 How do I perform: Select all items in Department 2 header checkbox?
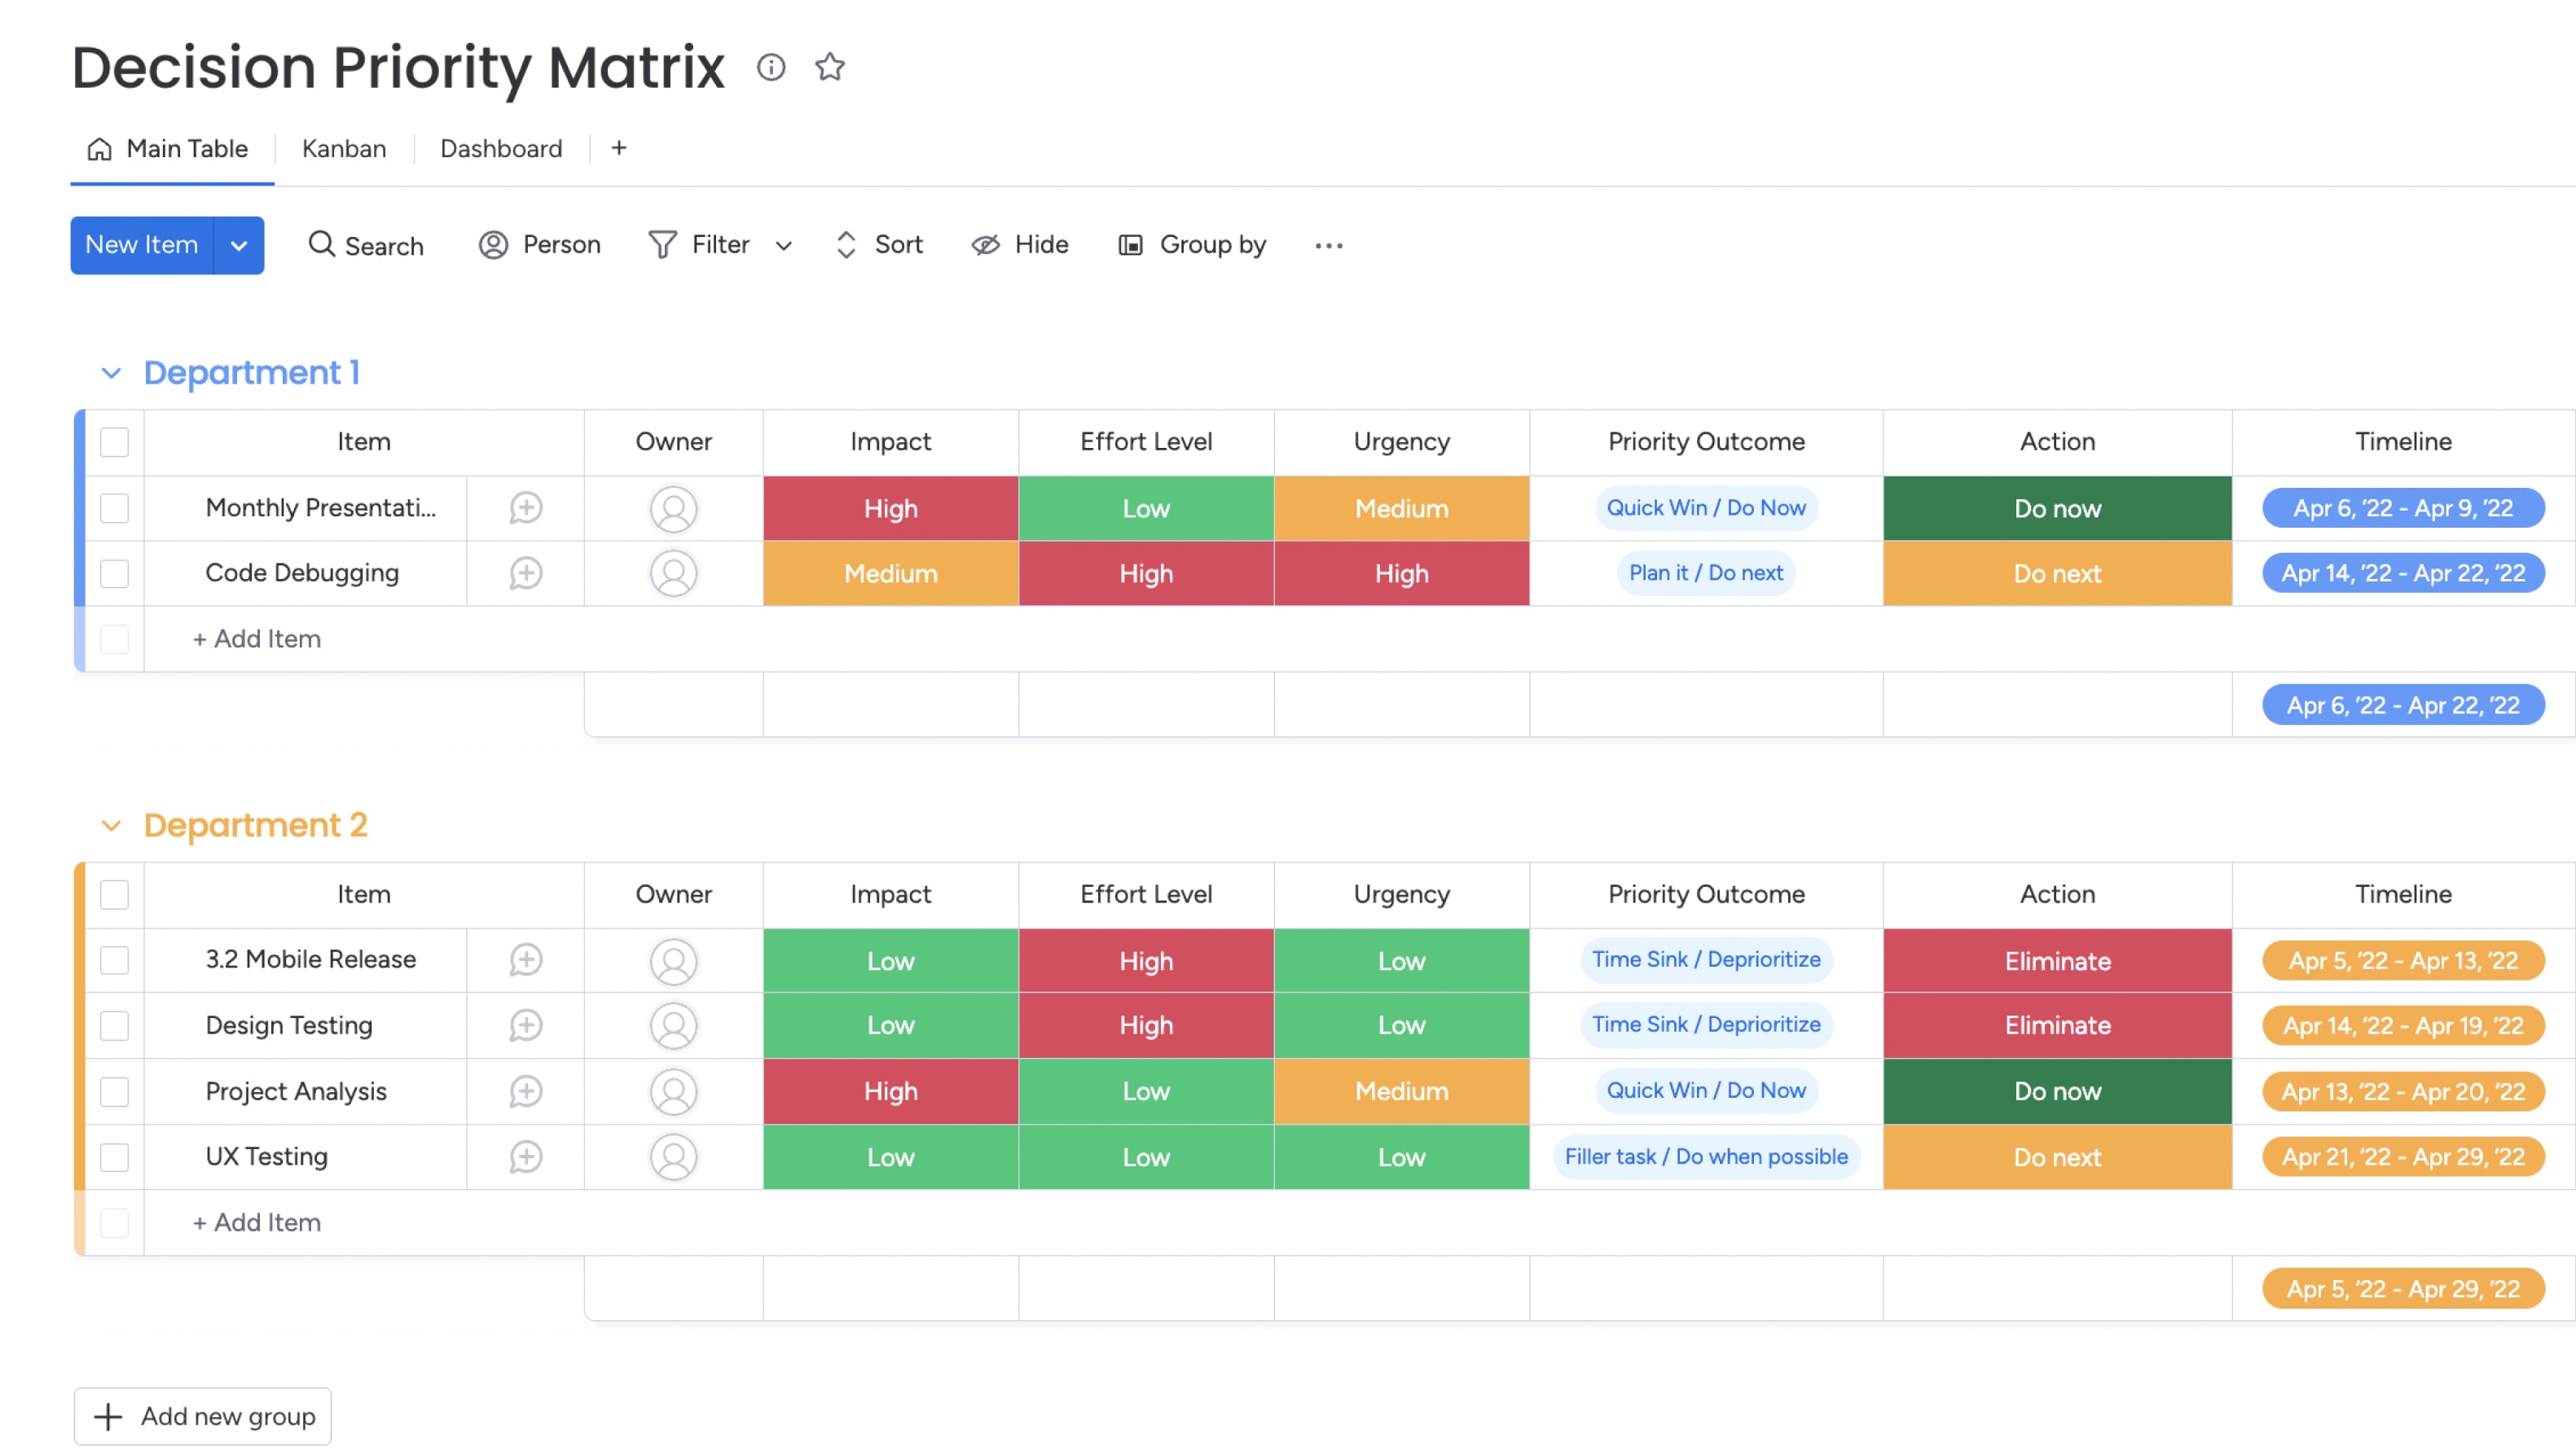(x=115, y=894)
